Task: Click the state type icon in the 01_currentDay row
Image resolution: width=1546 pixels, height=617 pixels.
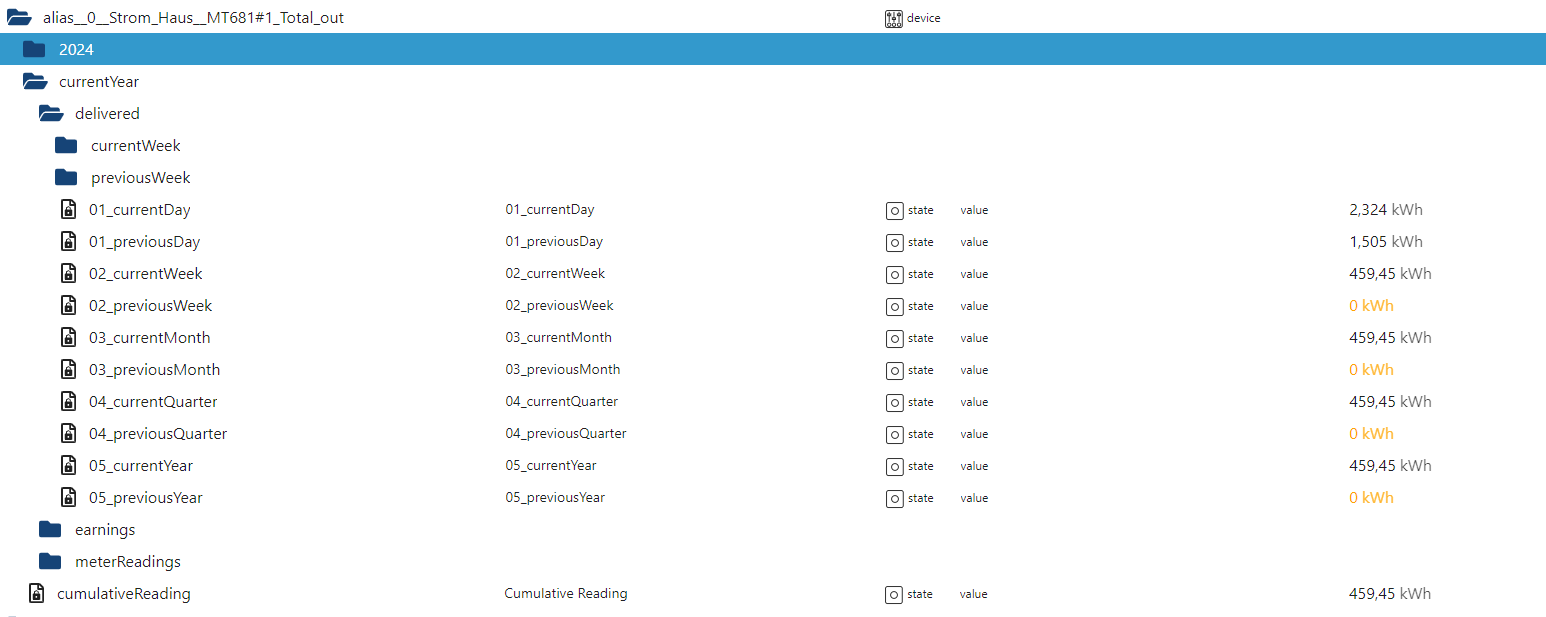Action: [894, 210]
